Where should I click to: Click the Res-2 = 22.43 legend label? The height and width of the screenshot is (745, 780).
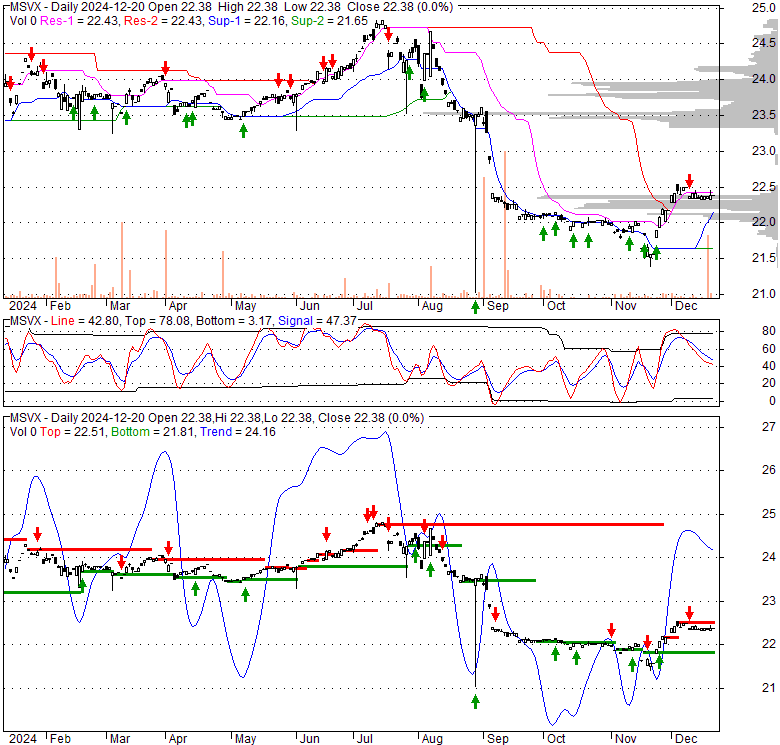click(164, 21)
